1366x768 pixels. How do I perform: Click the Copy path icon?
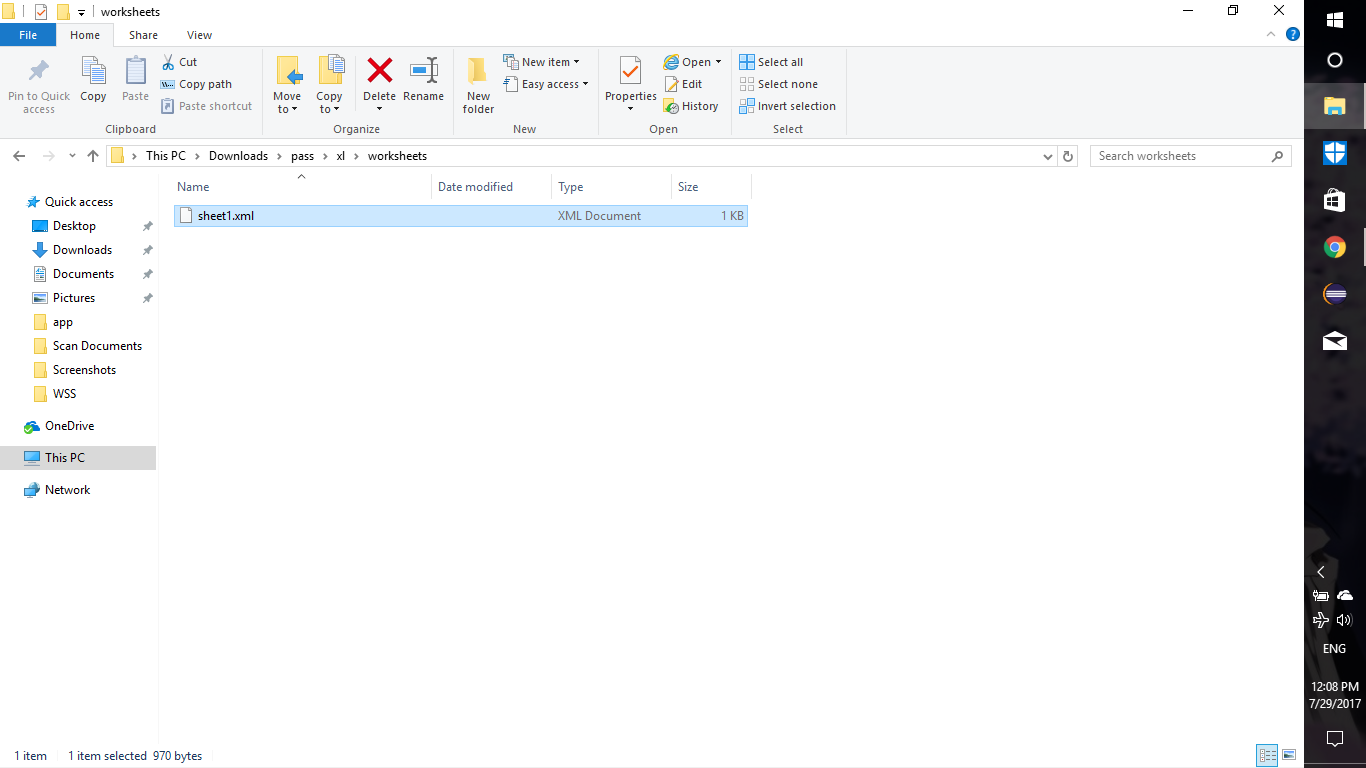point(168,84)
